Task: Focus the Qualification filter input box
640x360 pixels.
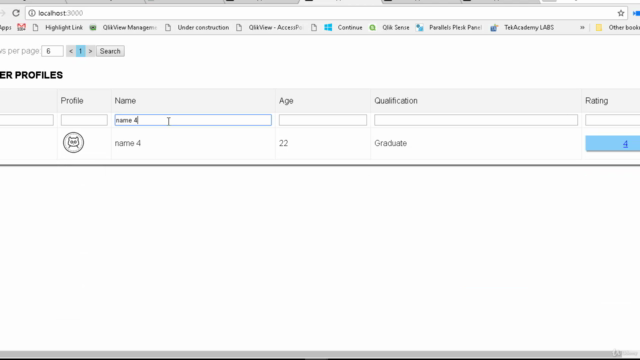Action: 476,120
